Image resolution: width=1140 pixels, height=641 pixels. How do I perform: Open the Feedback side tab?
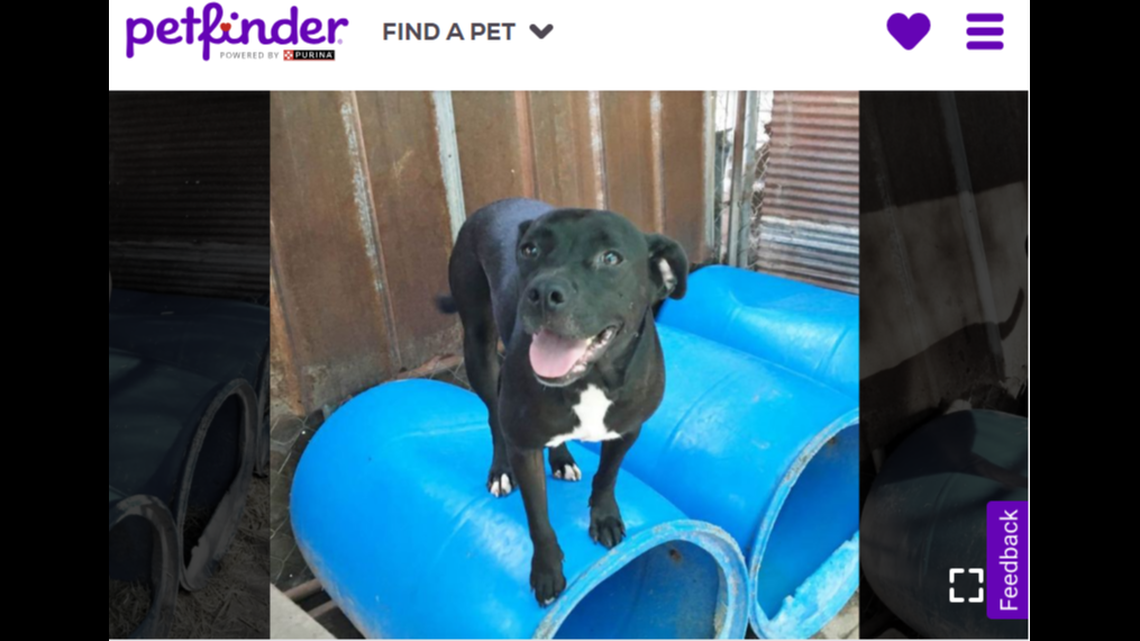tap(1007, 560)
